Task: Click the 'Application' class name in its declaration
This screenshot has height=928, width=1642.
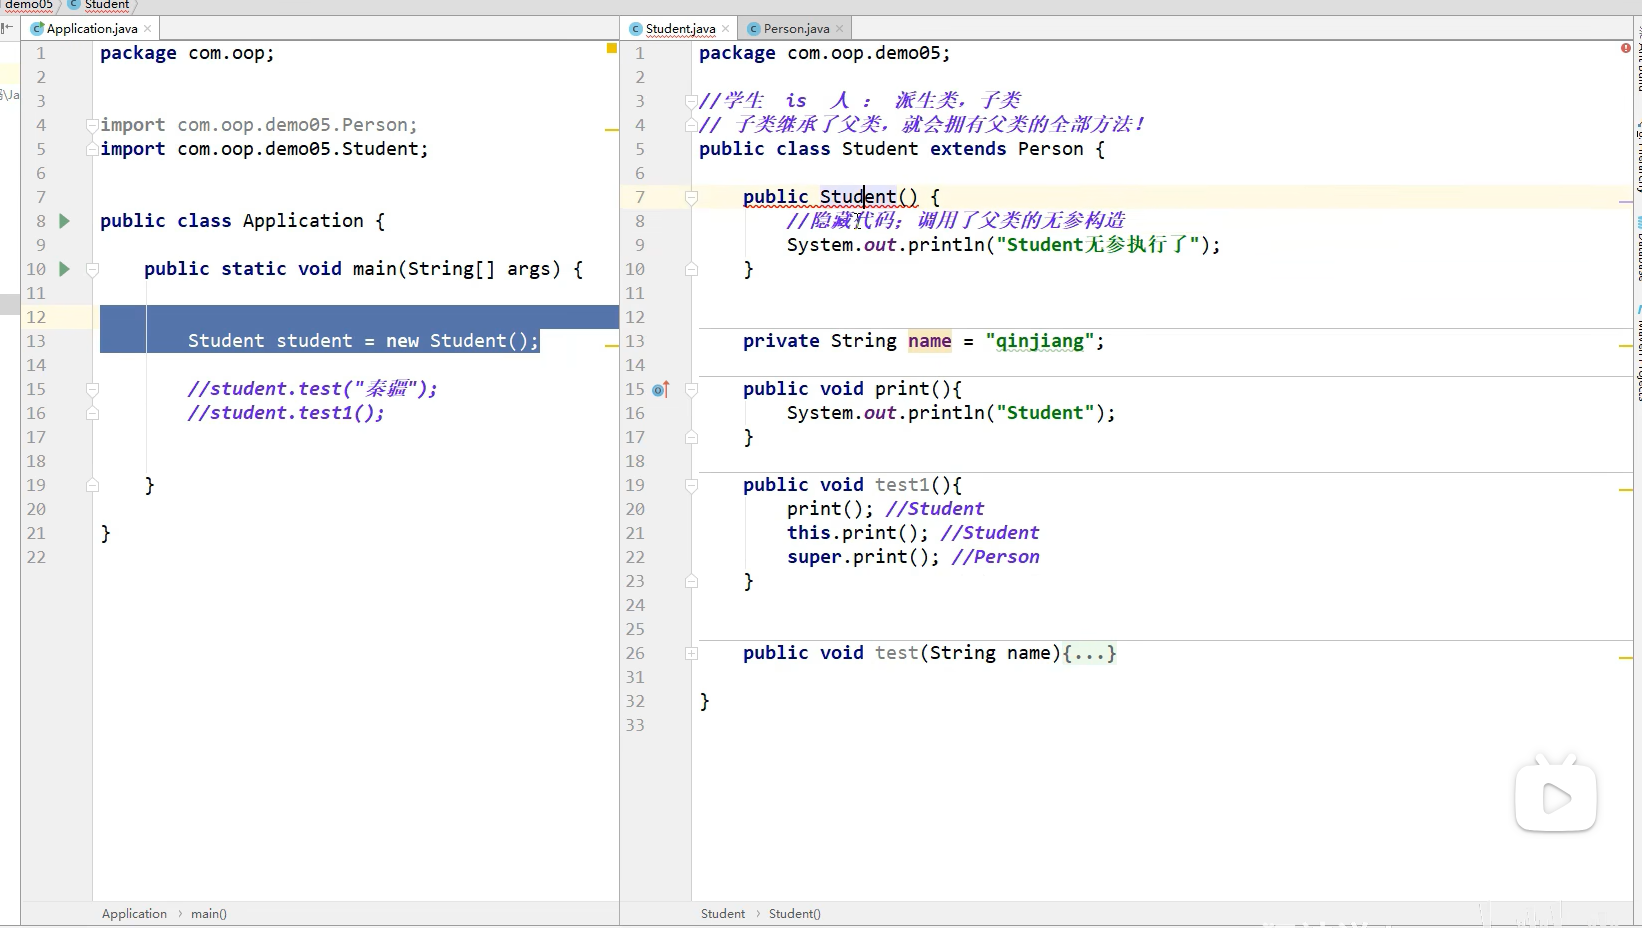Action: click(x=303, y=221)
